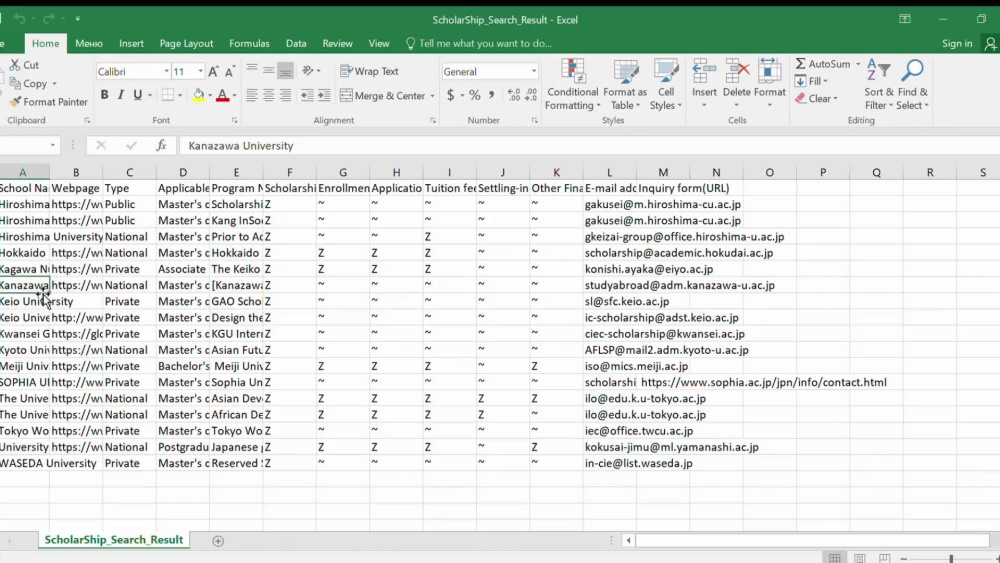Open the Formulas tab
The image size is (1000, 563).
(249, 43)
